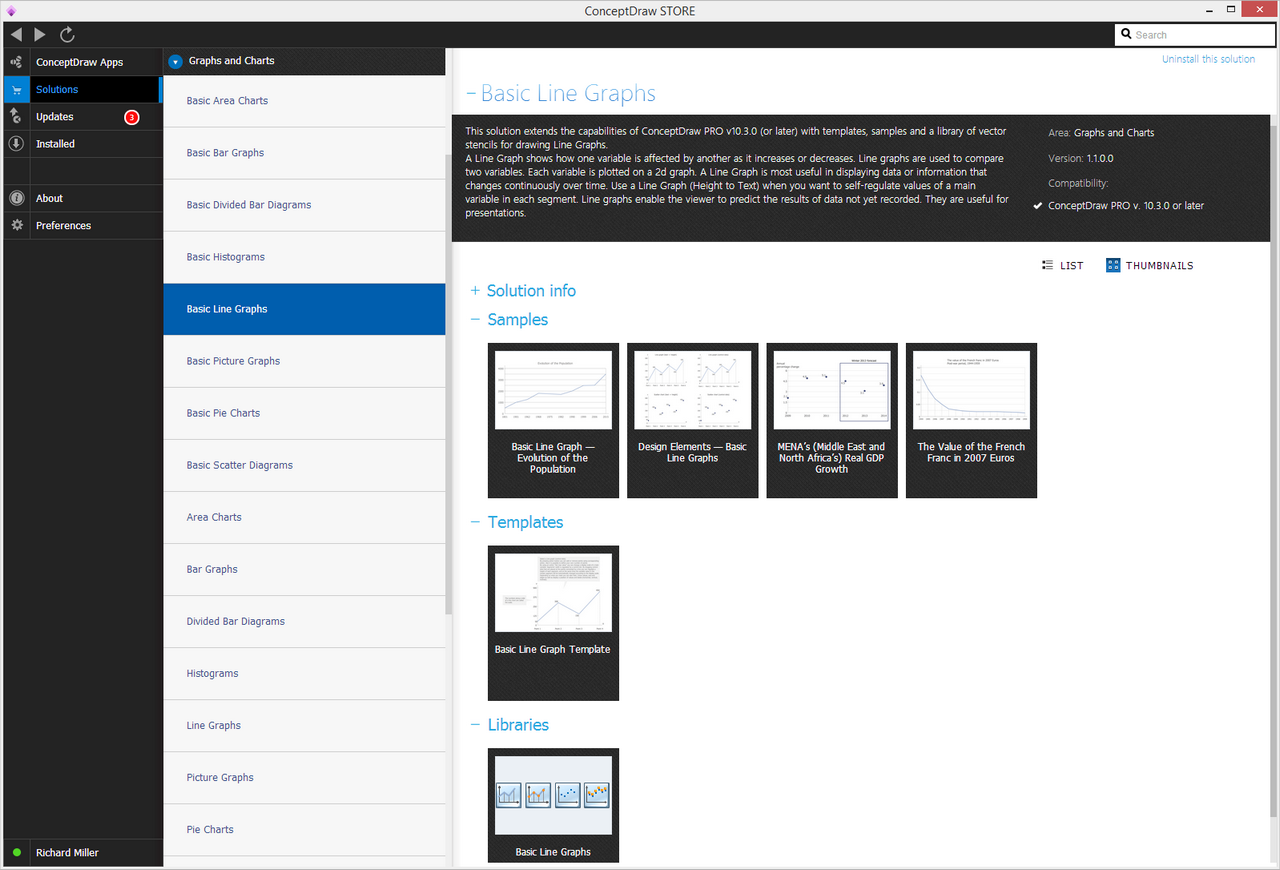Collapse the Graphs and Charts category
The image size is (1280, 870).
(176, 61)
